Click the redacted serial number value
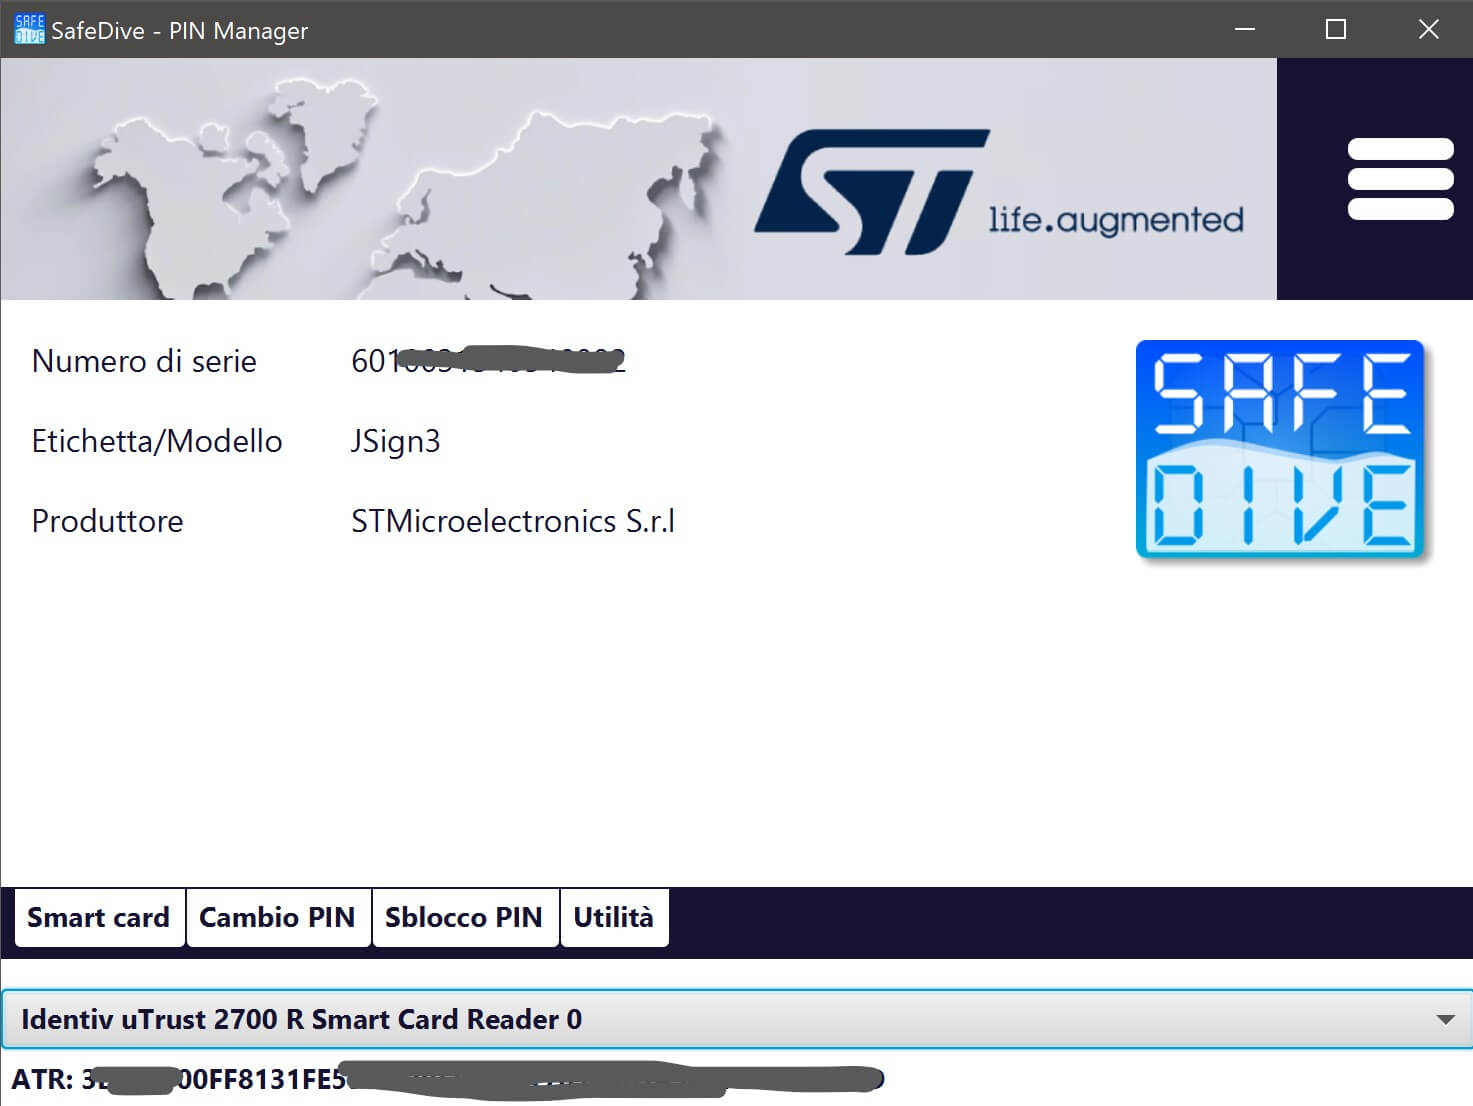Image resolution: width=1473 pixels, height=1106 pixels. coord(488,361)
